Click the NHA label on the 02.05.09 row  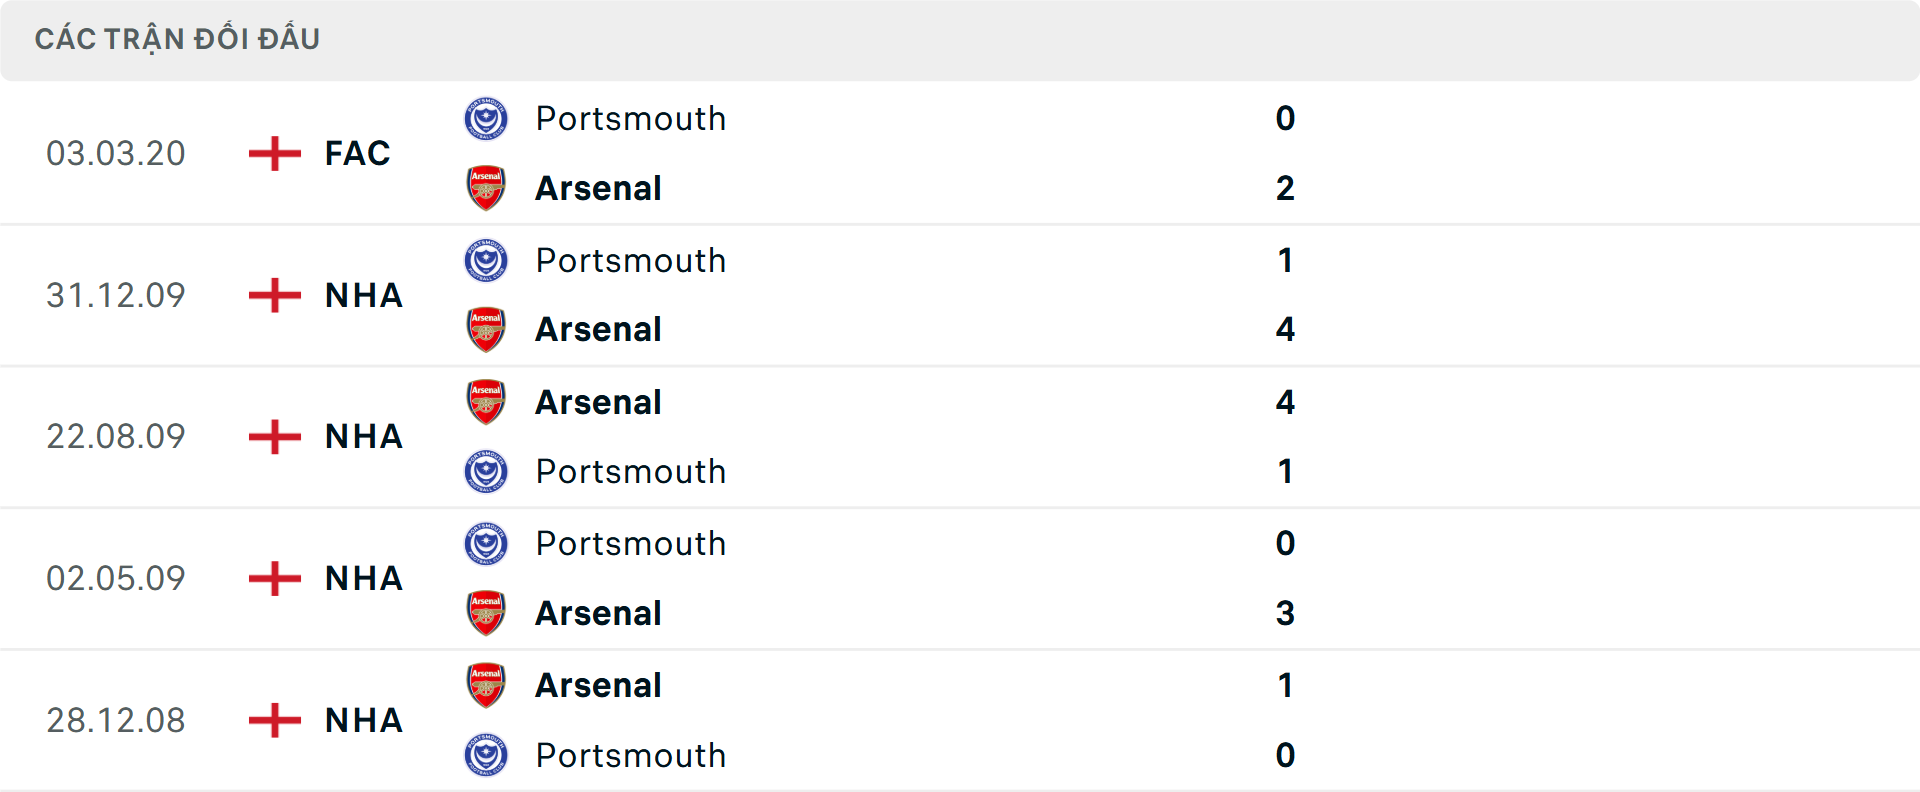(x=362, y=578)
